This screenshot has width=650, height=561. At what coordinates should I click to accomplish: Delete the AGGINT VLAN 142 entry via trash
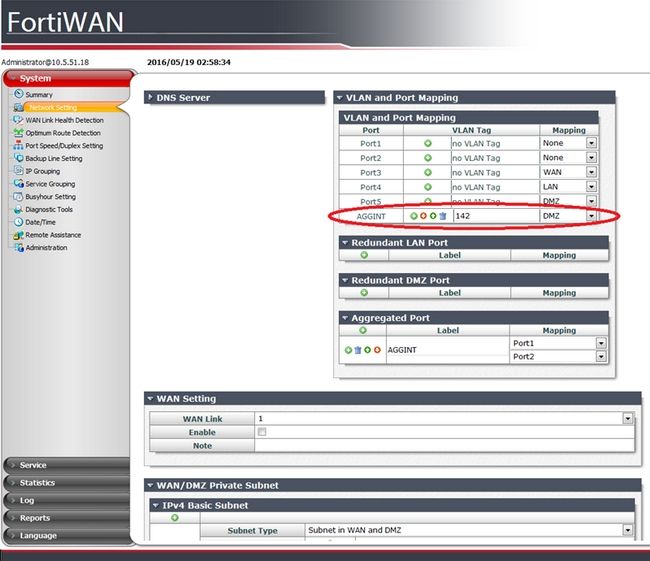(x=443, y=216)
